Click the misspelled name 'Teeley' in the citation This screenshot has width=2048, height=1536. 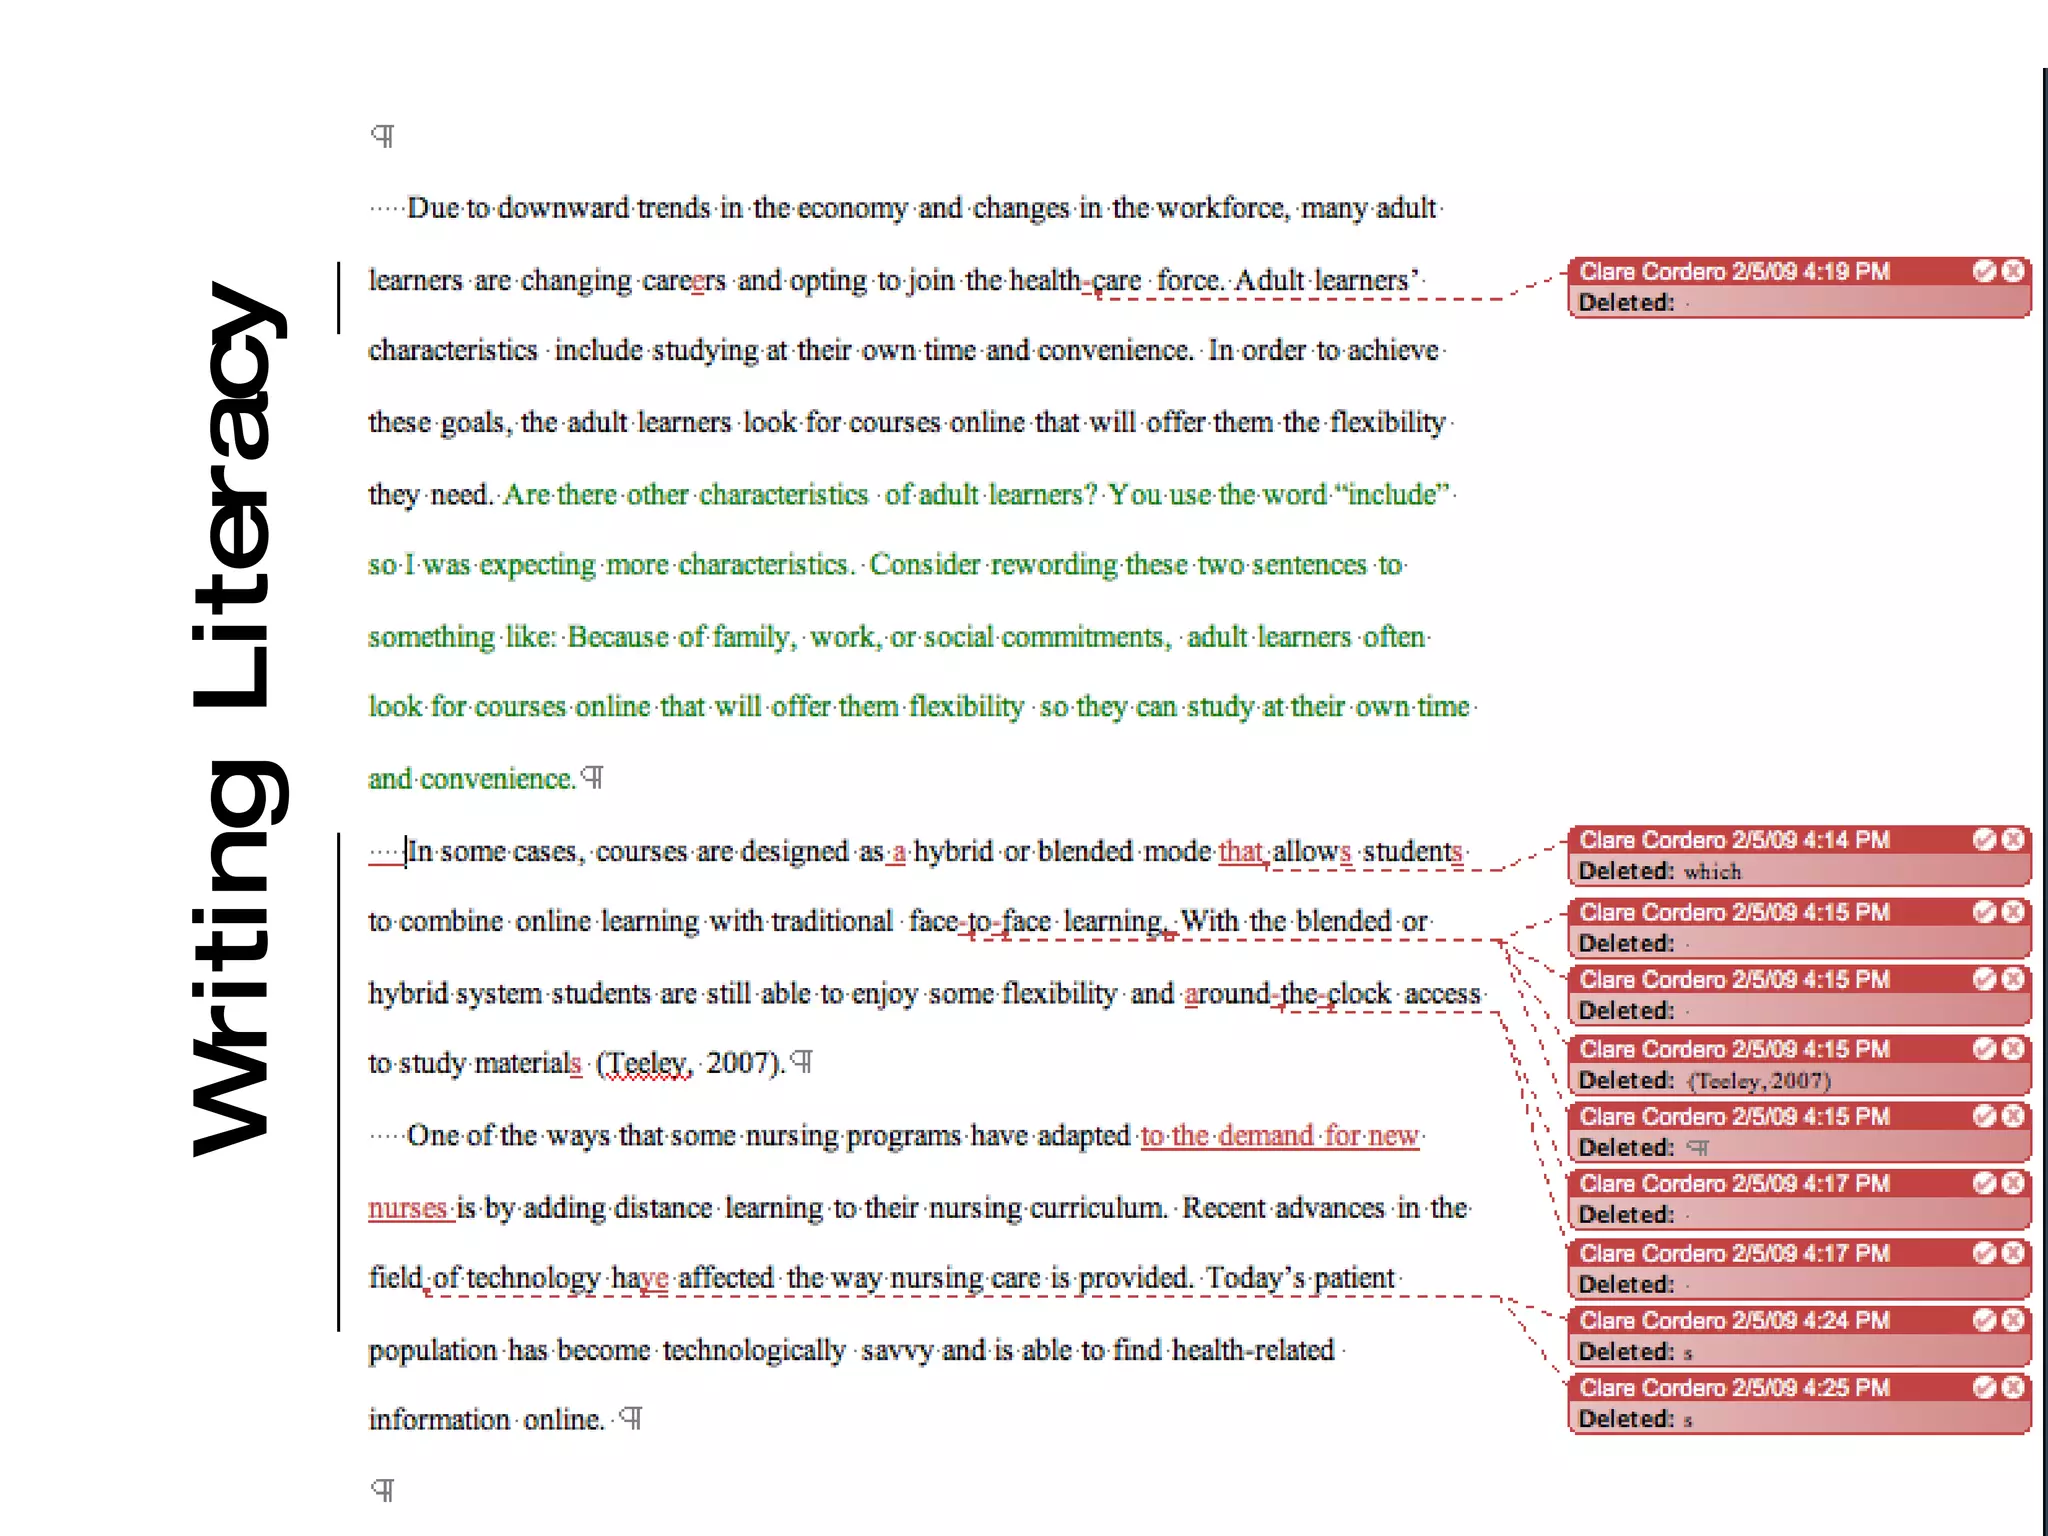pos(647,1063)
